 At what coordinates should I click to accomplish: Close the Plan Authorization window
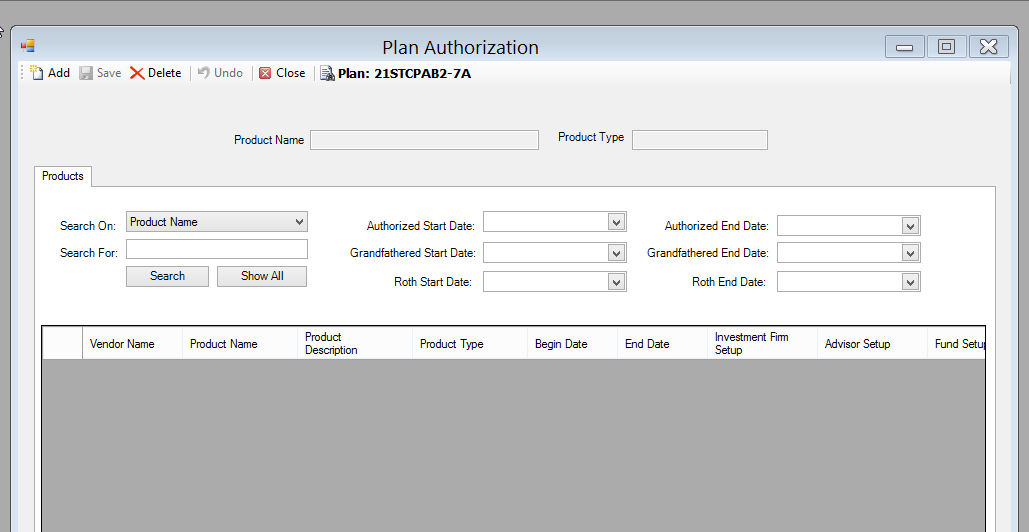click(x=989, y=47)
